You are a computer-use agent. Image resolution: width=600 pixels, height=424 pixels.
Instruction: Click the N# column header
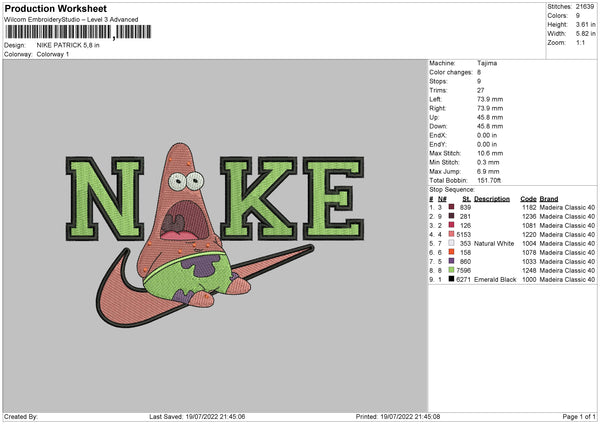coord(442,199)
